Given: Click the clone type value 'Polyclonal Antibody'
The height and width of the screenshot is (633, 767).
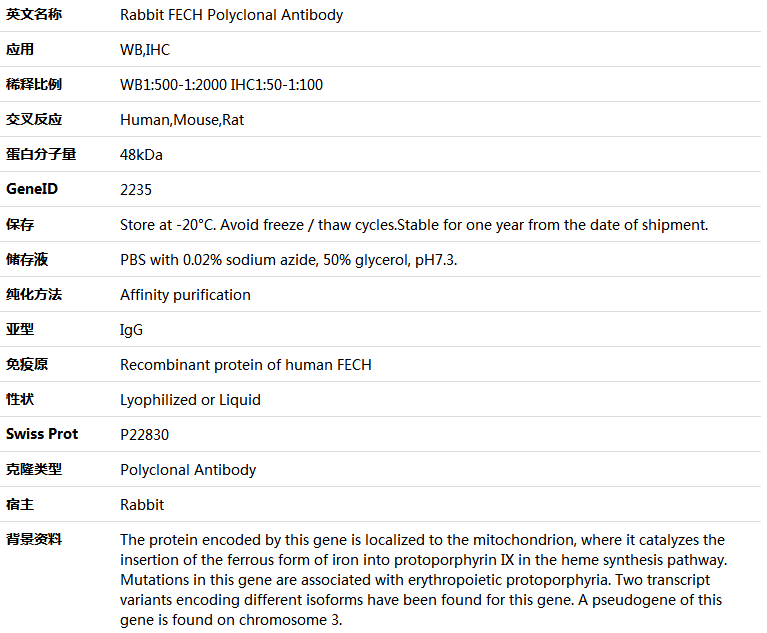Looking at the screenshot, I should (x=188, y=470).
